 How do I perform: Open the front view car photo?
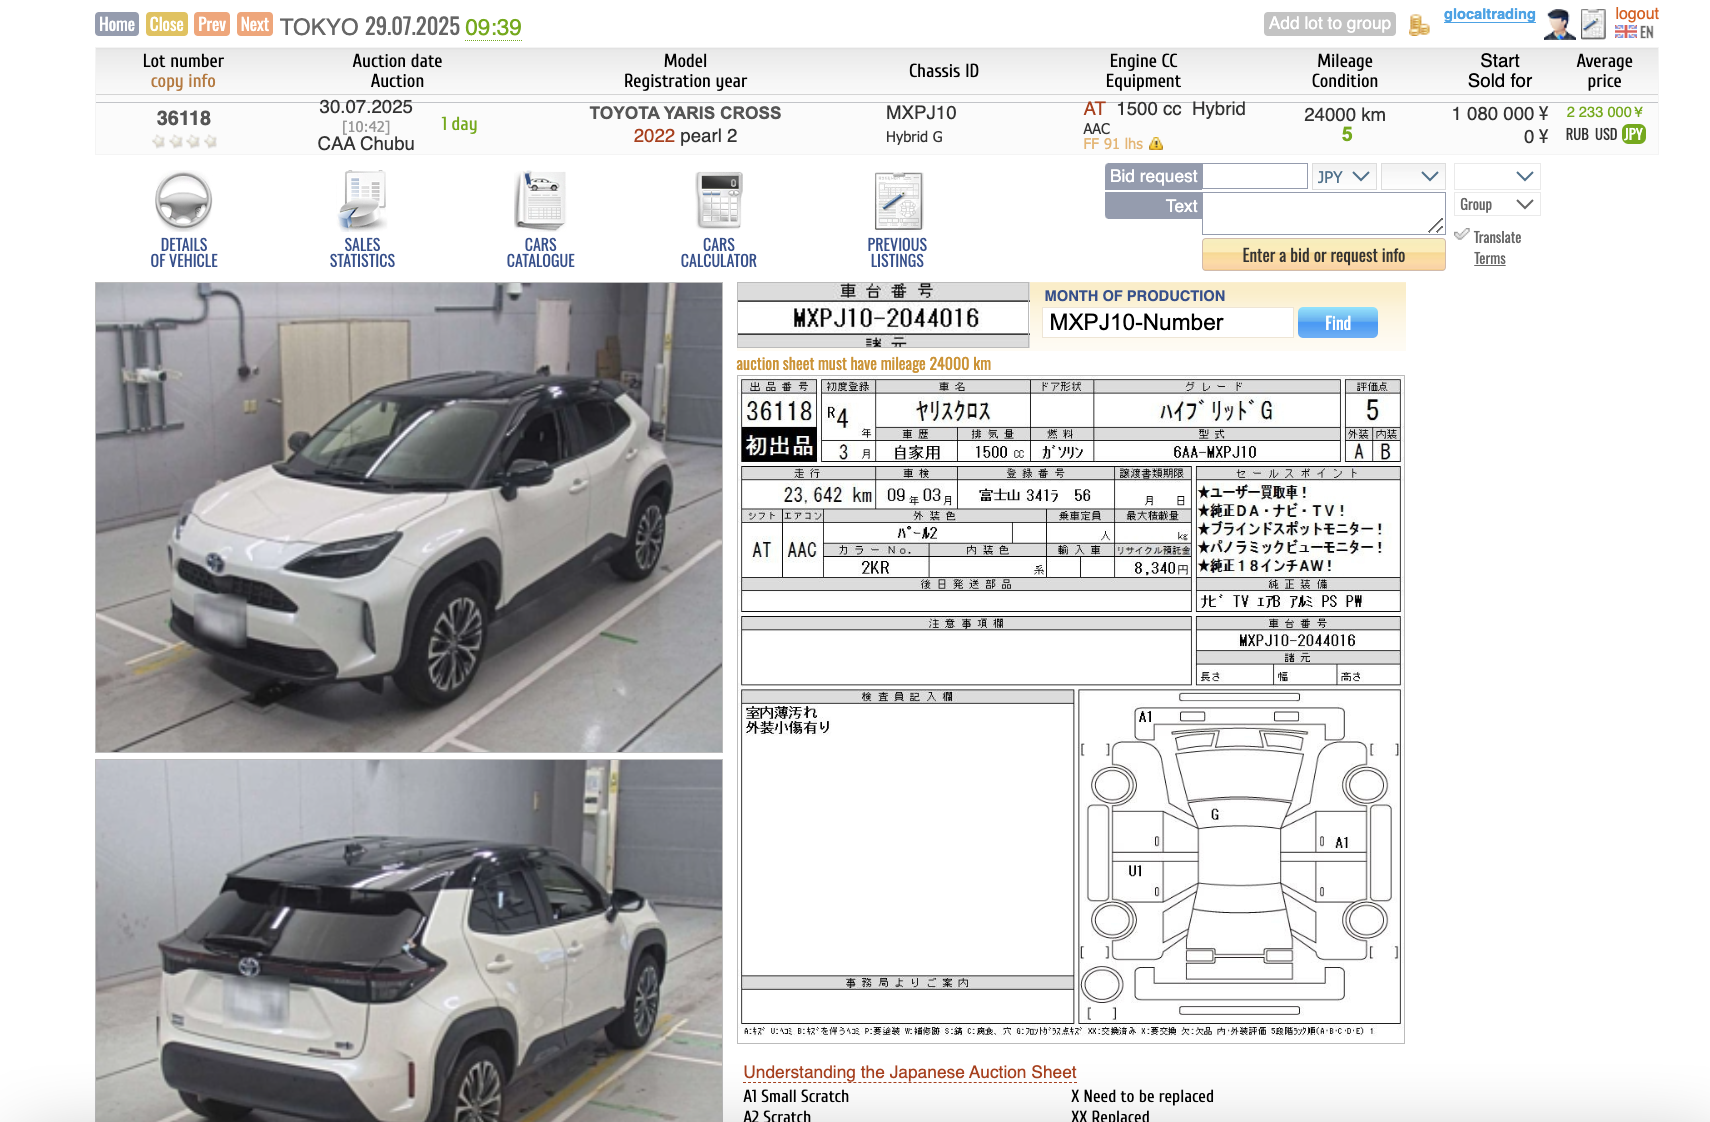point(409,517)
